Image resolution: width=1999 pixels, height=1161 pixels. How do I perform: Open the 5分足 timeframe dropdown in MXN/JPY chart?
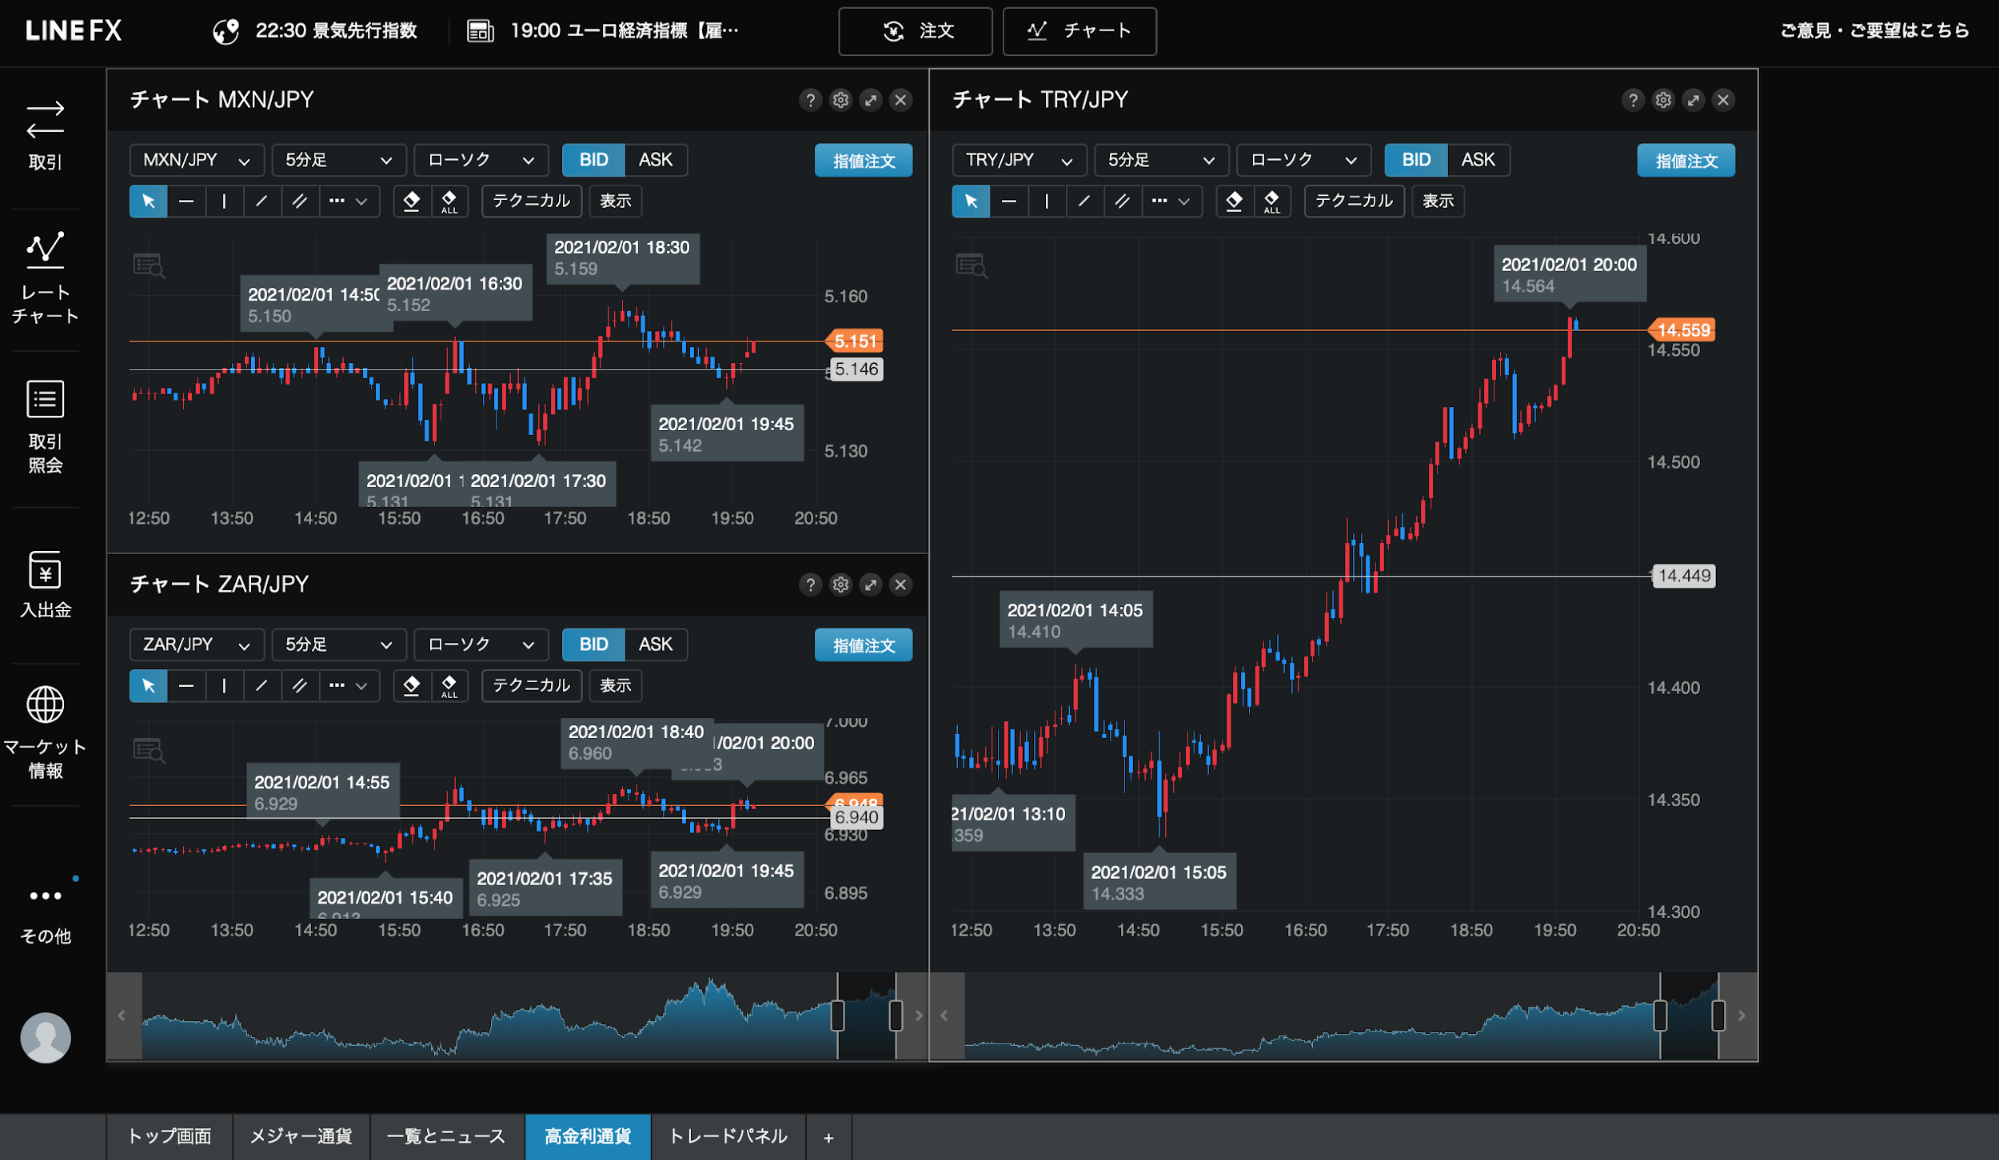pyautogui.click(x=339, y=160)
